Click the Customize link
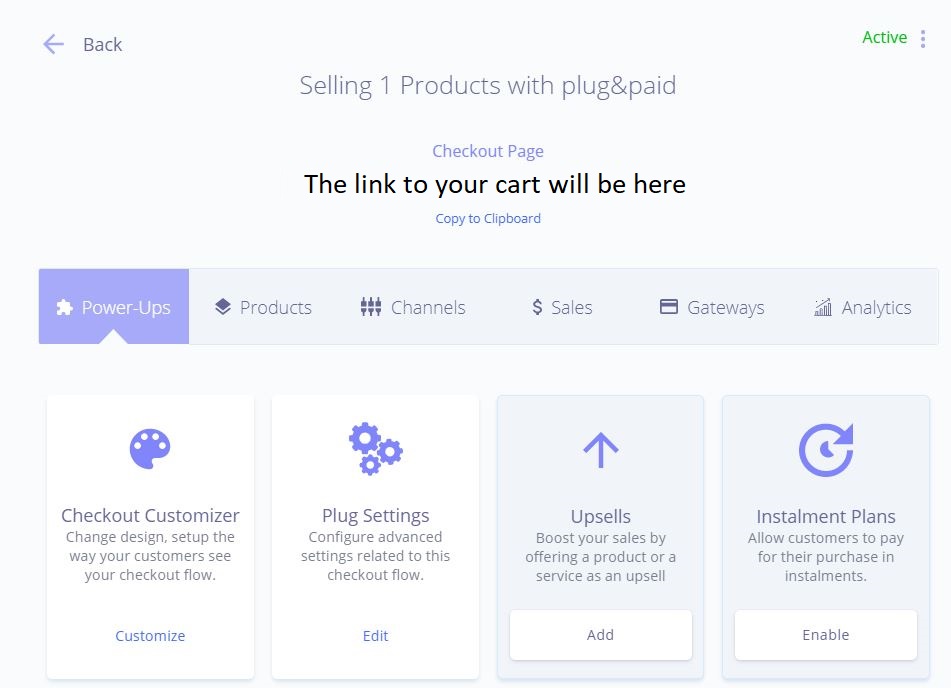The image size is (951, 688). tap(150, 636)
